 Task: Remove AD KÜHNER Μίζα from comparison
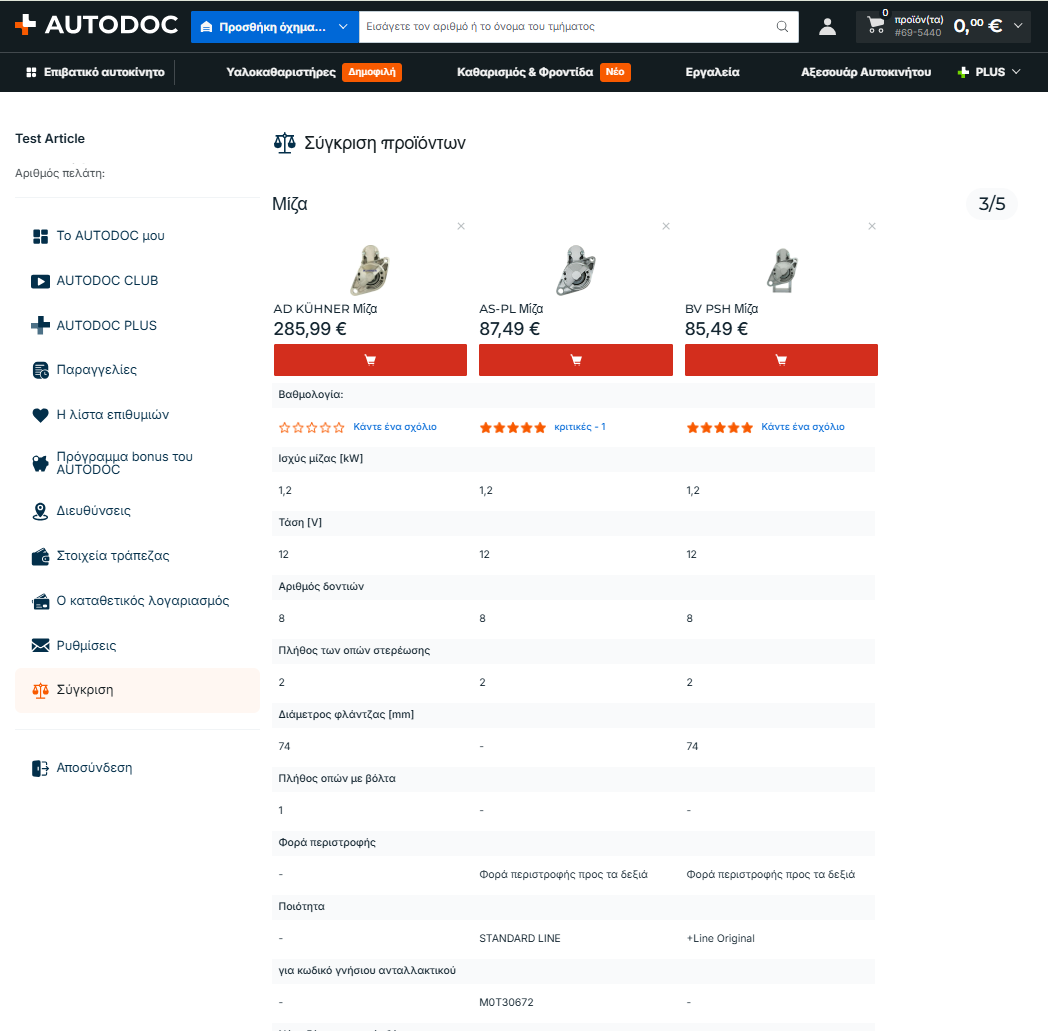tap(461, 226)
